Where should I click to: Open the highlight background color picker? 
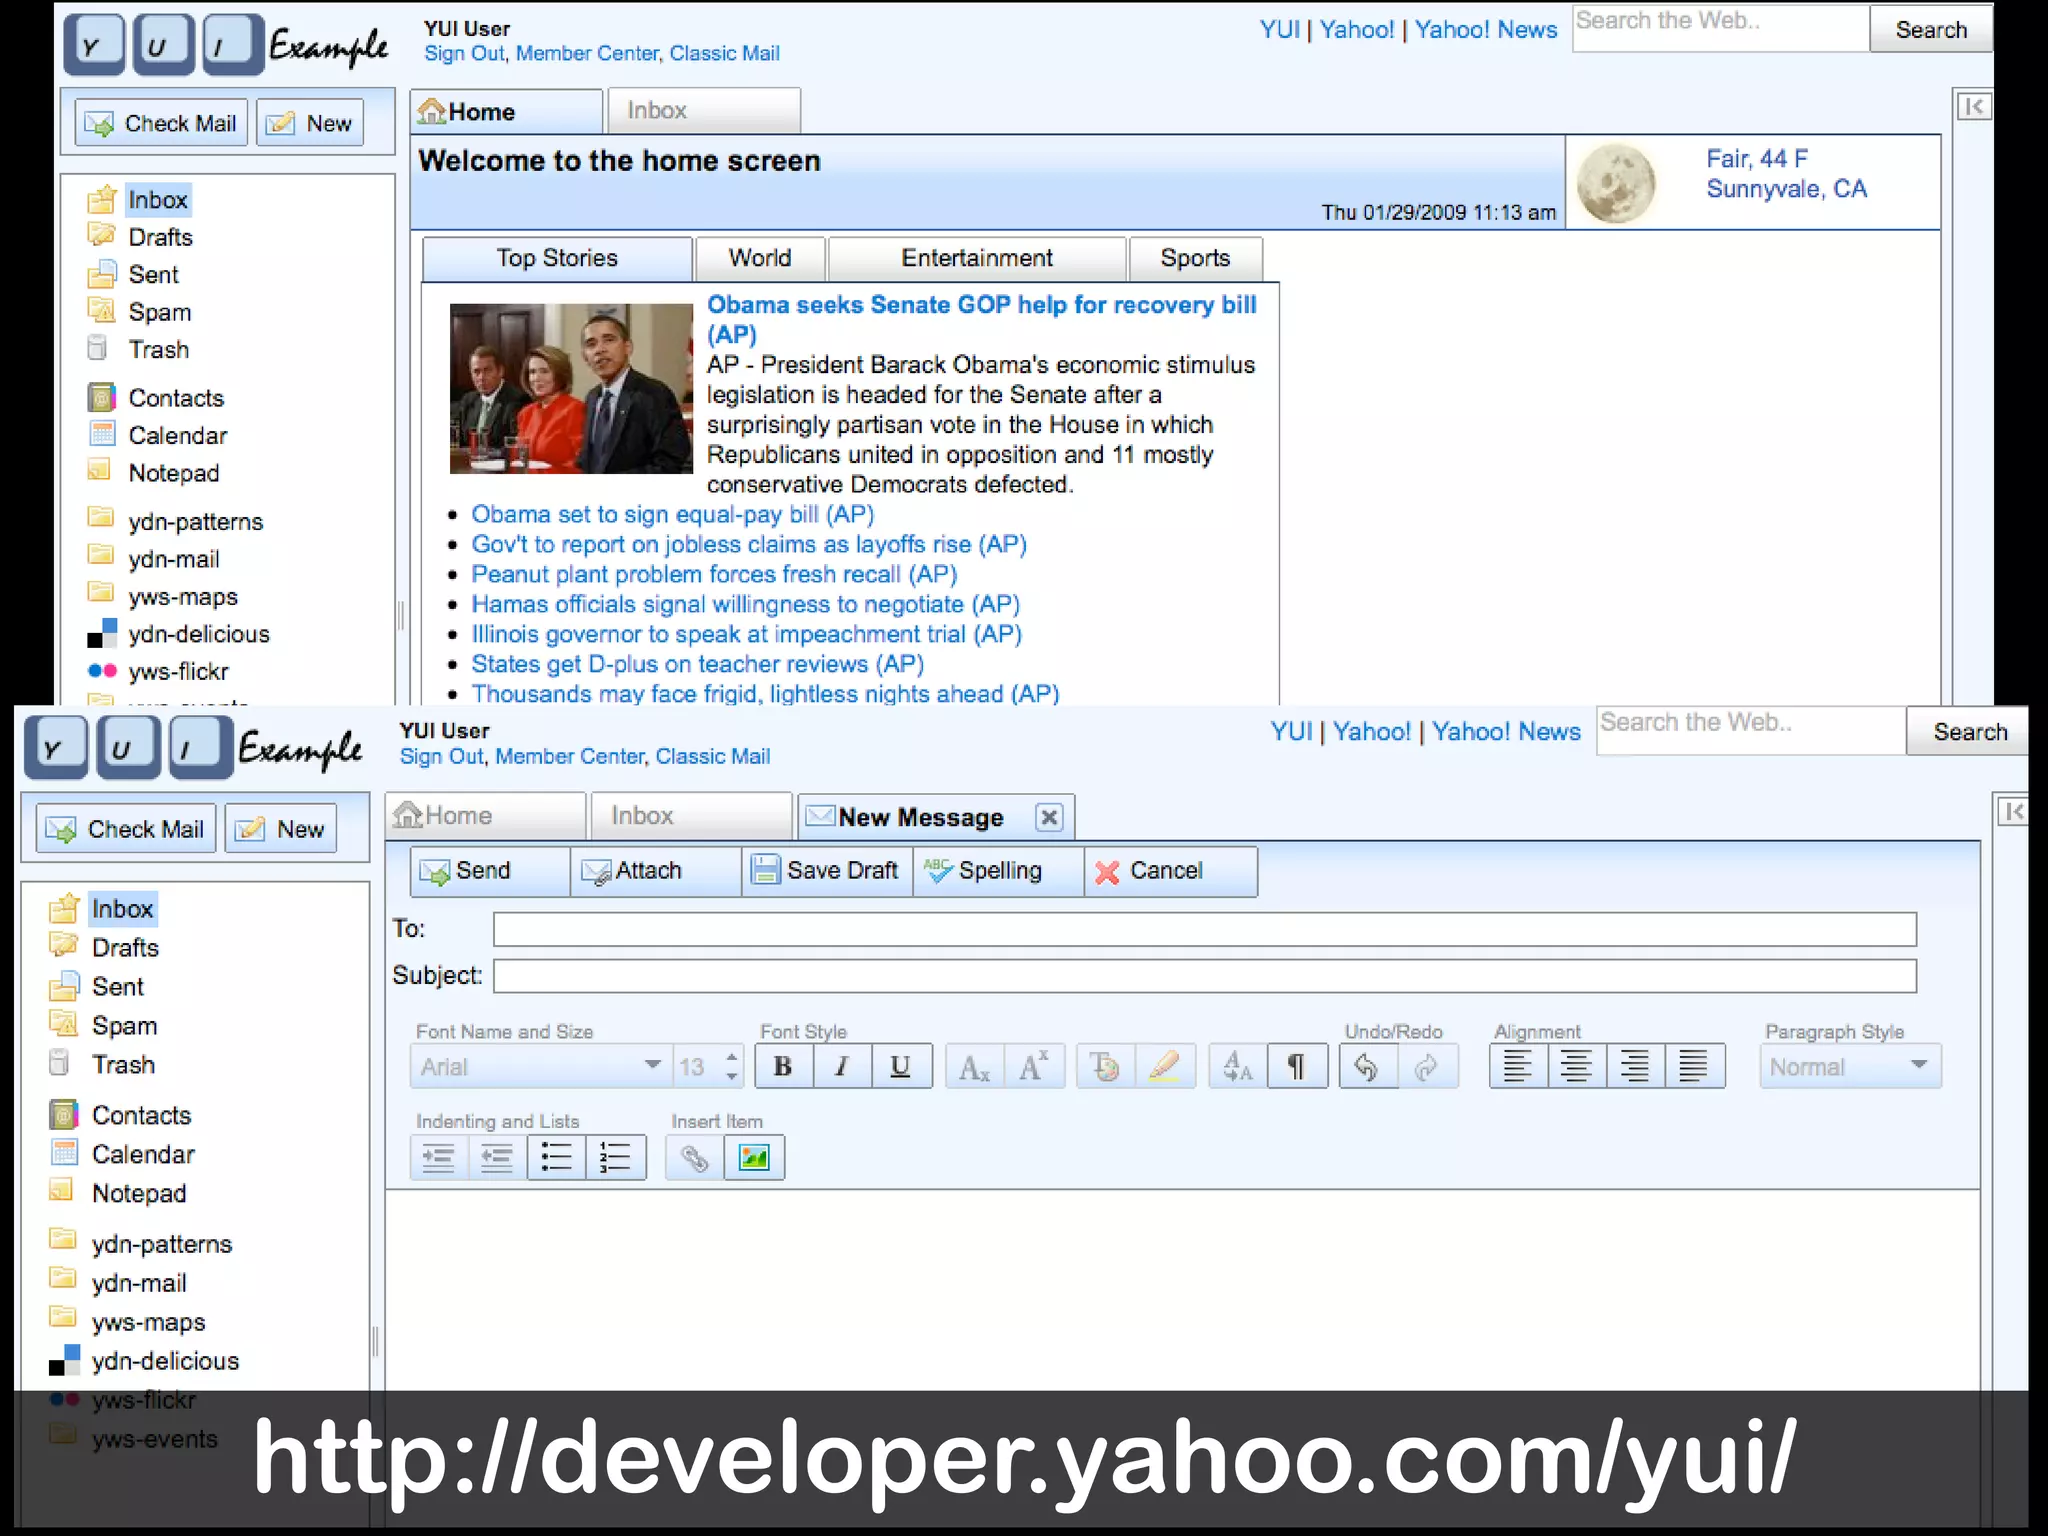click(1165, 1067)
